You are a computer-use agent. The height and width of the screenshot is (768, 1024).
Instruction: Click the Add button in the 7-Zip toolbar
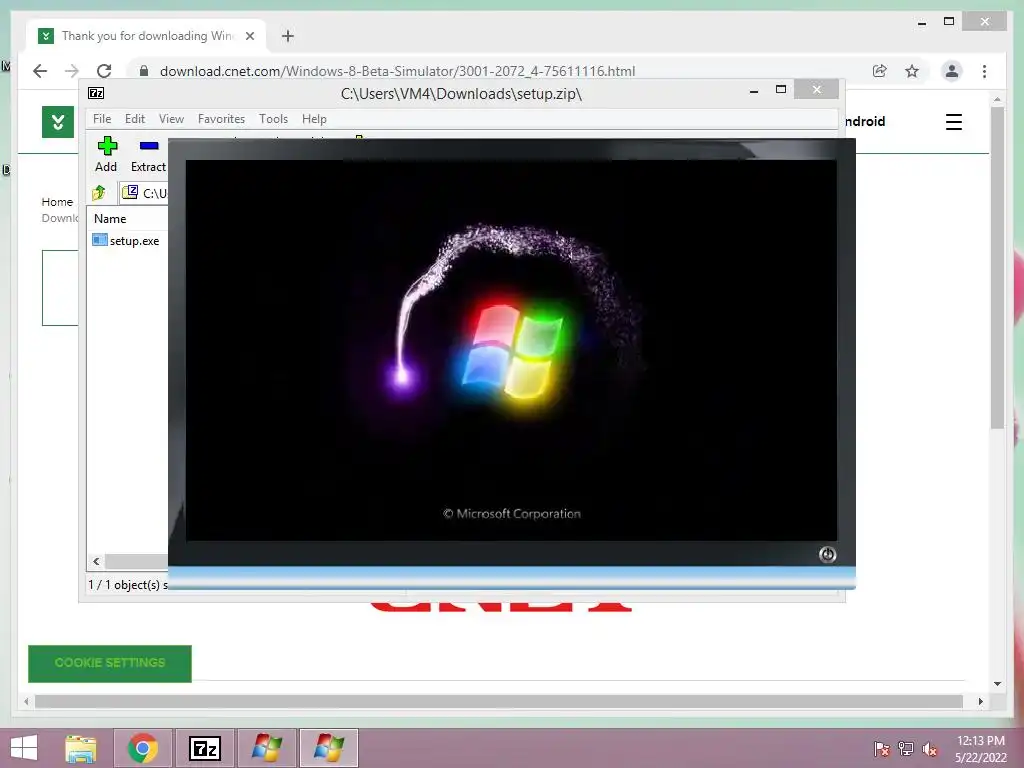click(x=106, y=155)
